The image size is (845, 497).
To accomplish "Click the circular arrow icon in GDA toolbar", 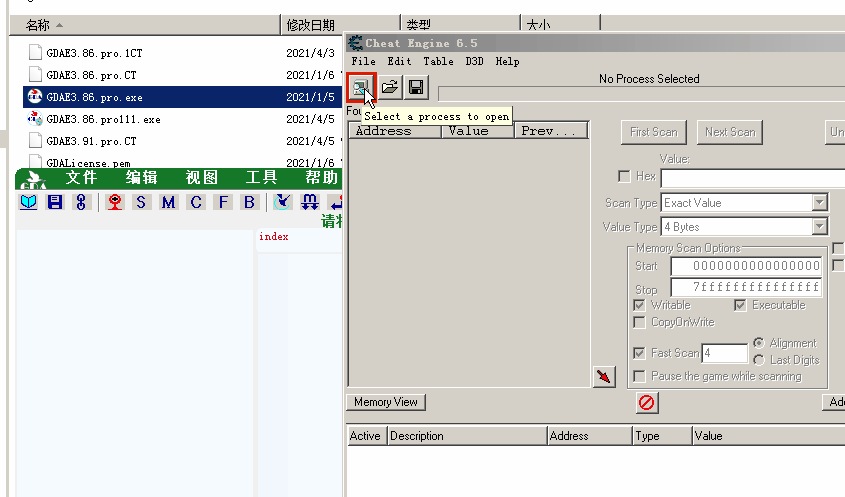I will [282, 203].
